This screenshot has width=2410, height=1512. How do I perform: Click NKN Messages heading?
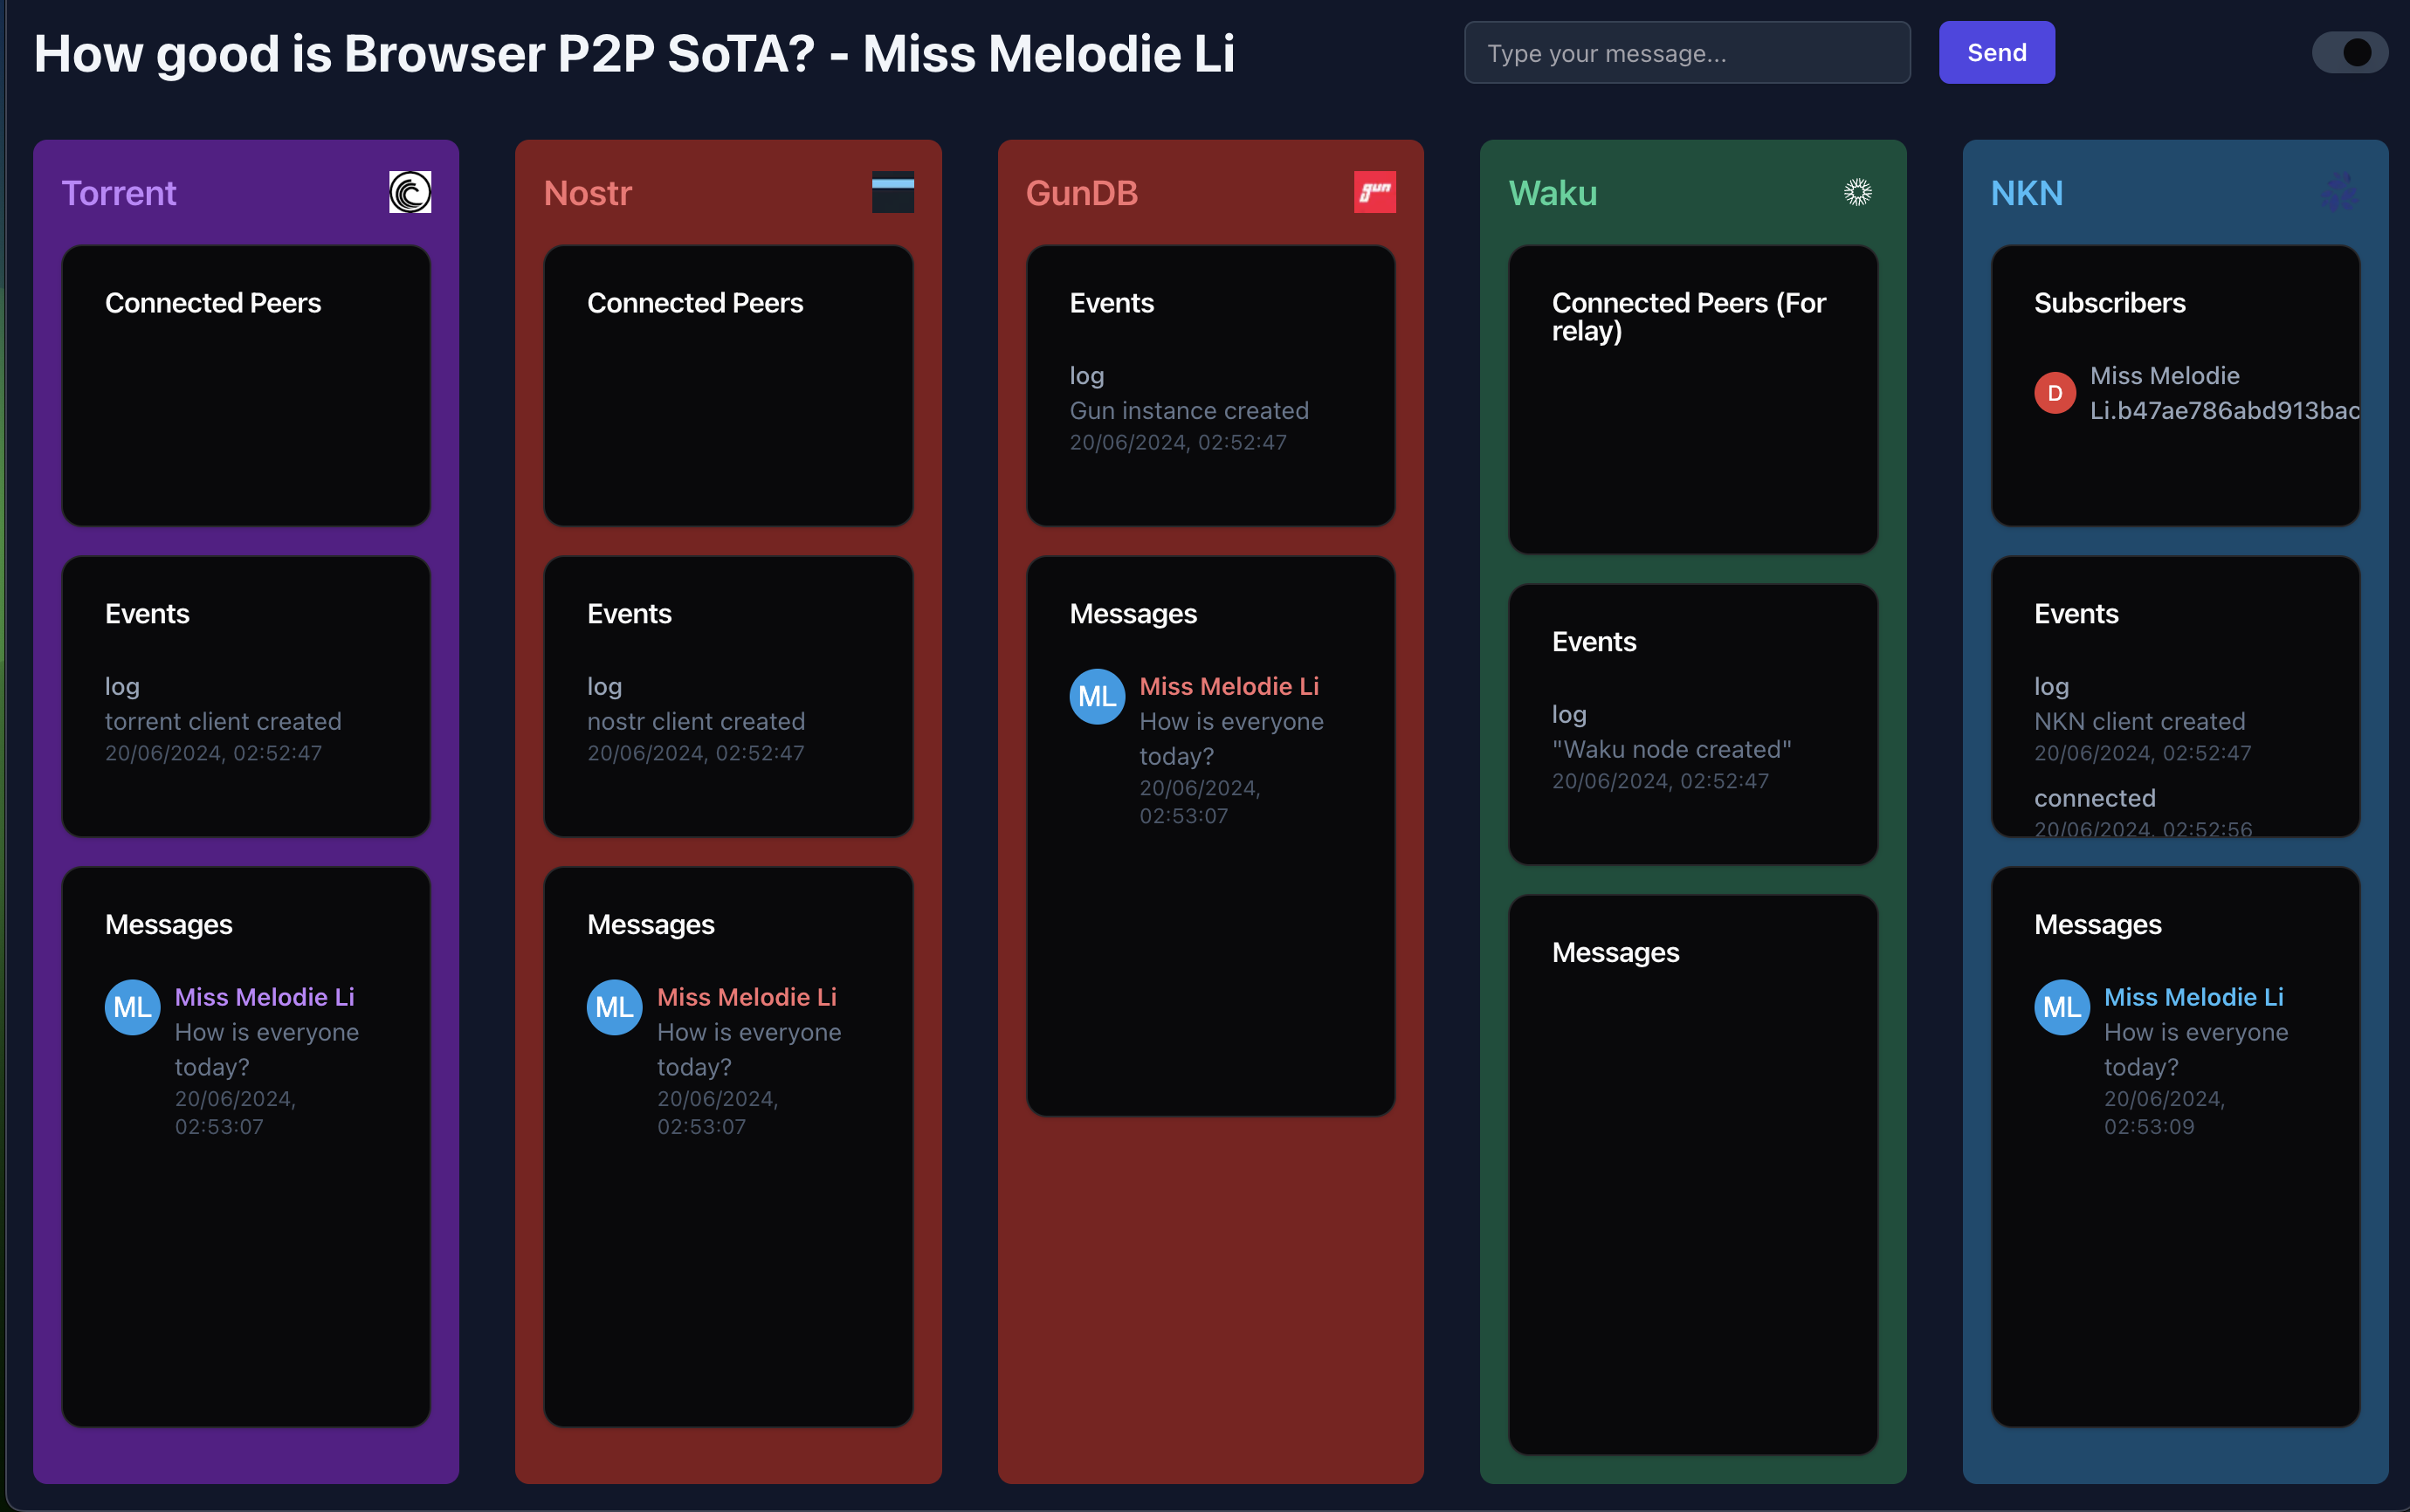[2098, 925]
